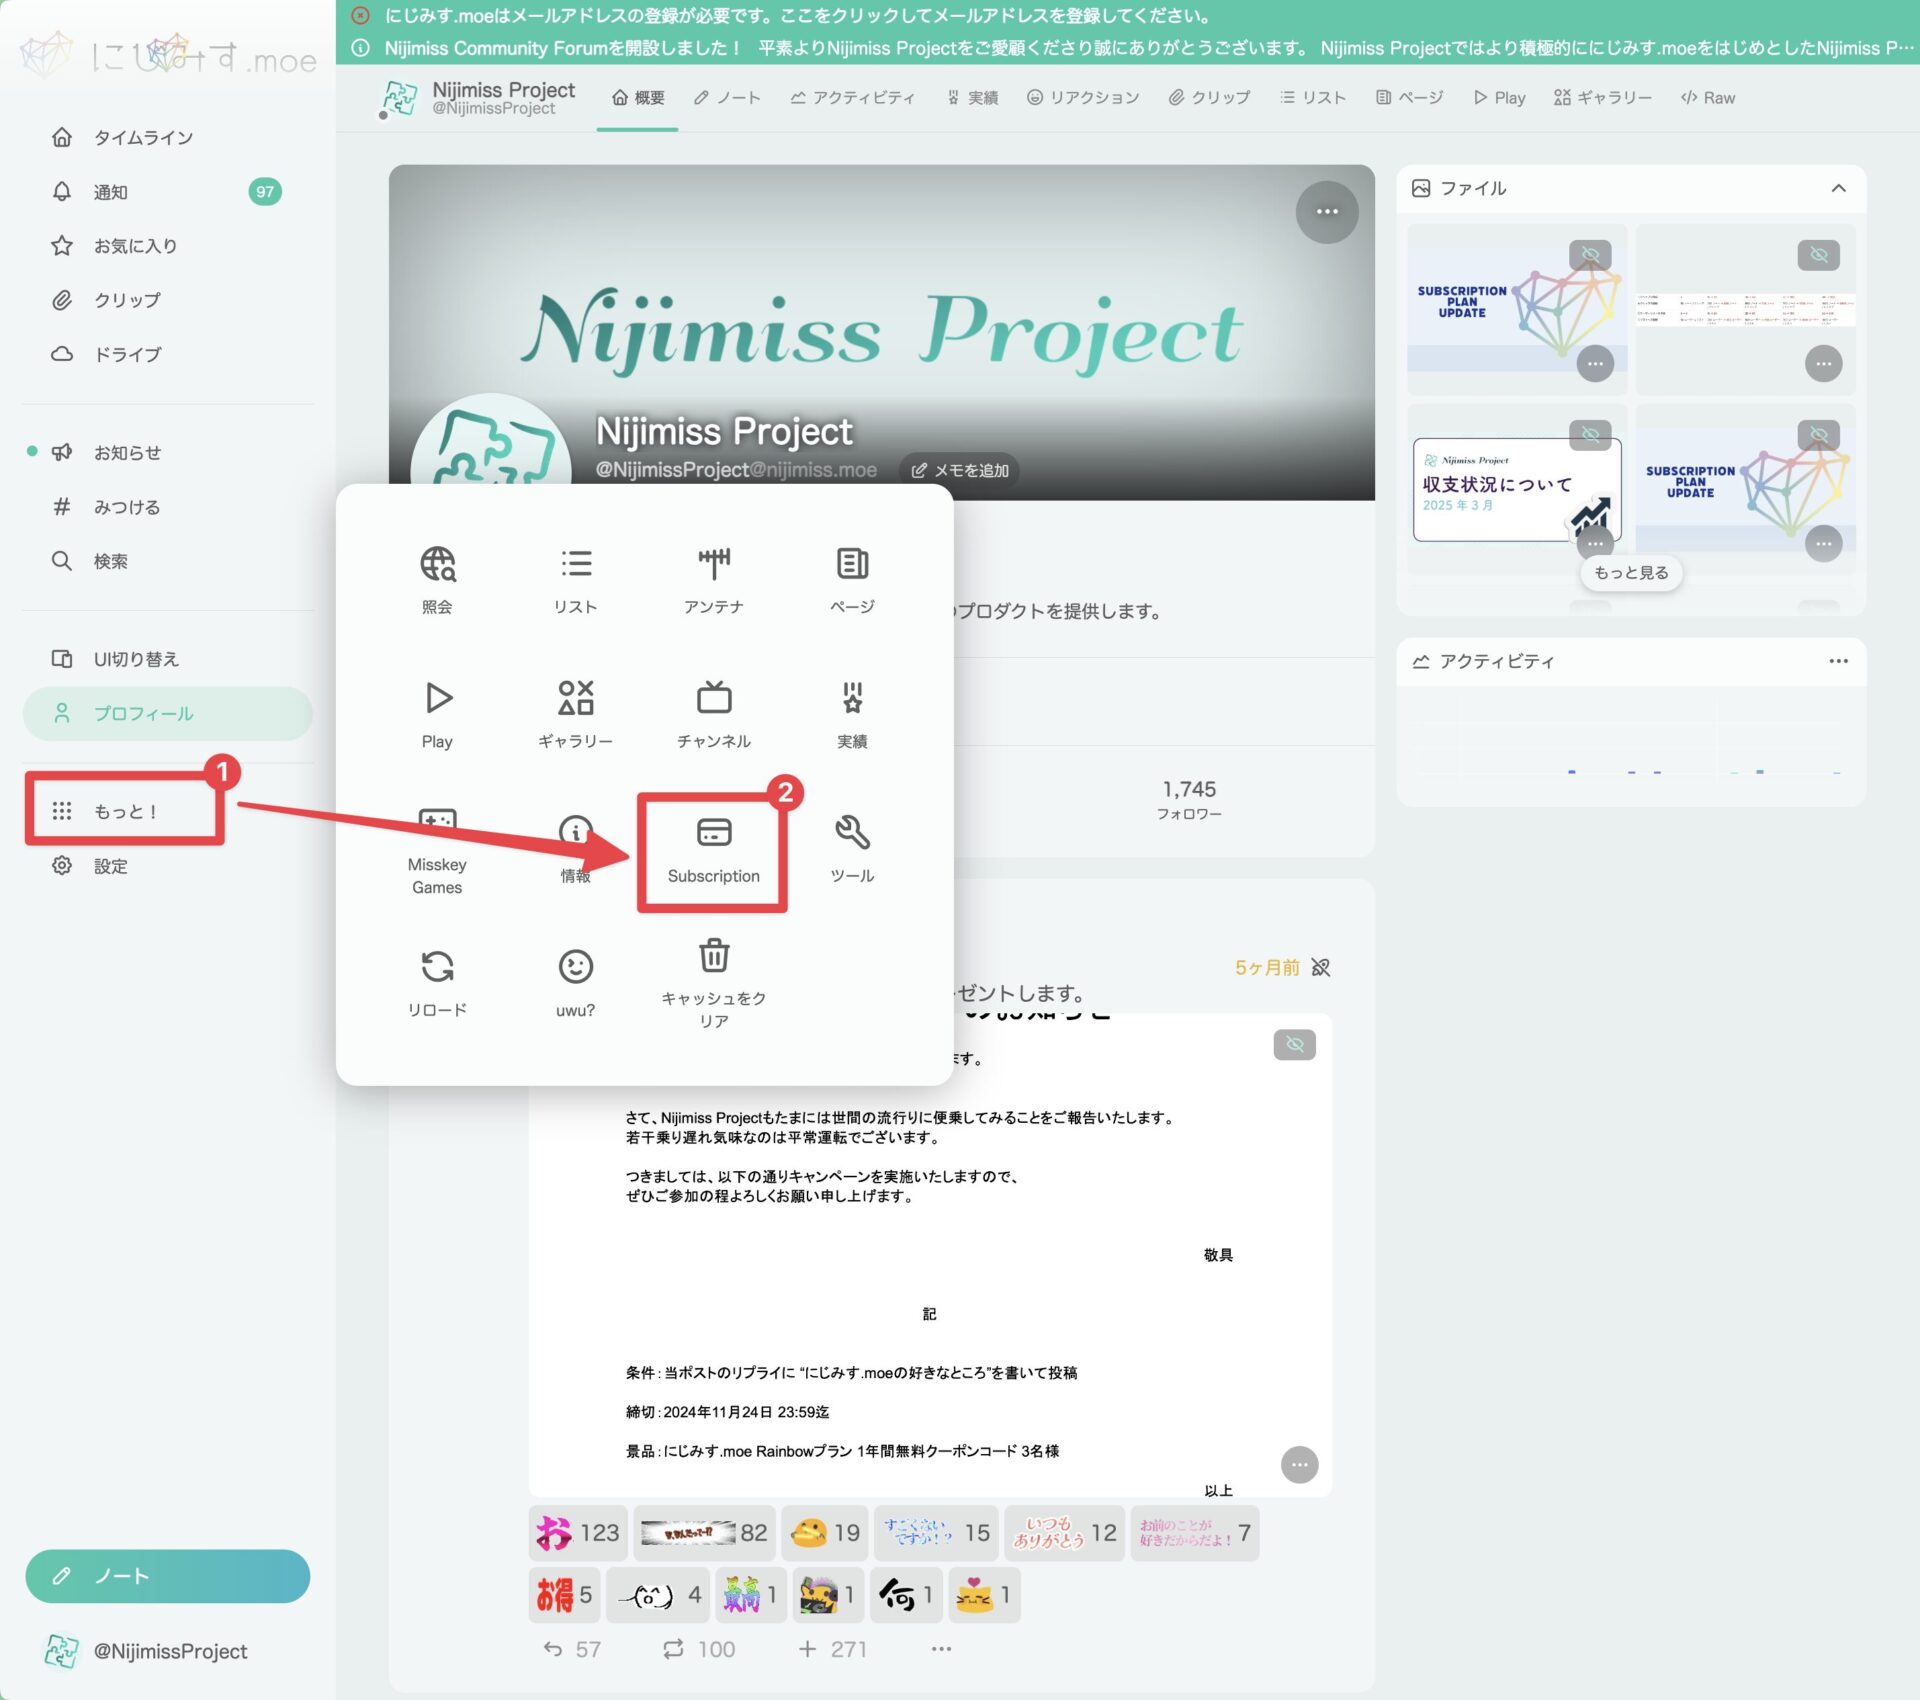This screenshot has width=1920, height=1700.
Task: Open お気に入り favorites in sidebar
Action: point(167,245)
